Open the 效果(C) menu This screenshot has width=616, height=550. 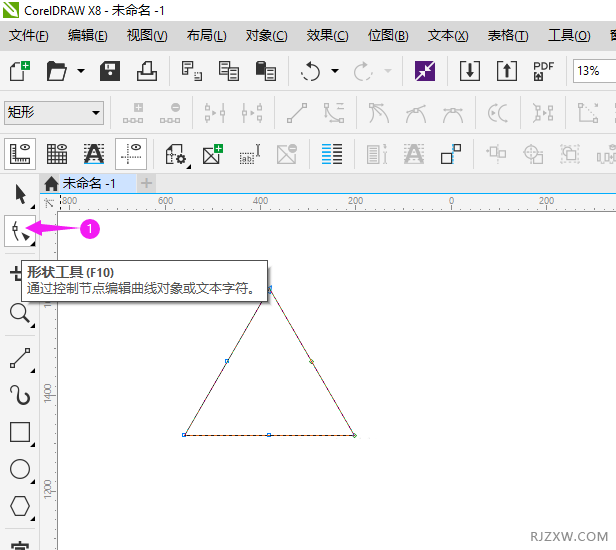(327, 36)
